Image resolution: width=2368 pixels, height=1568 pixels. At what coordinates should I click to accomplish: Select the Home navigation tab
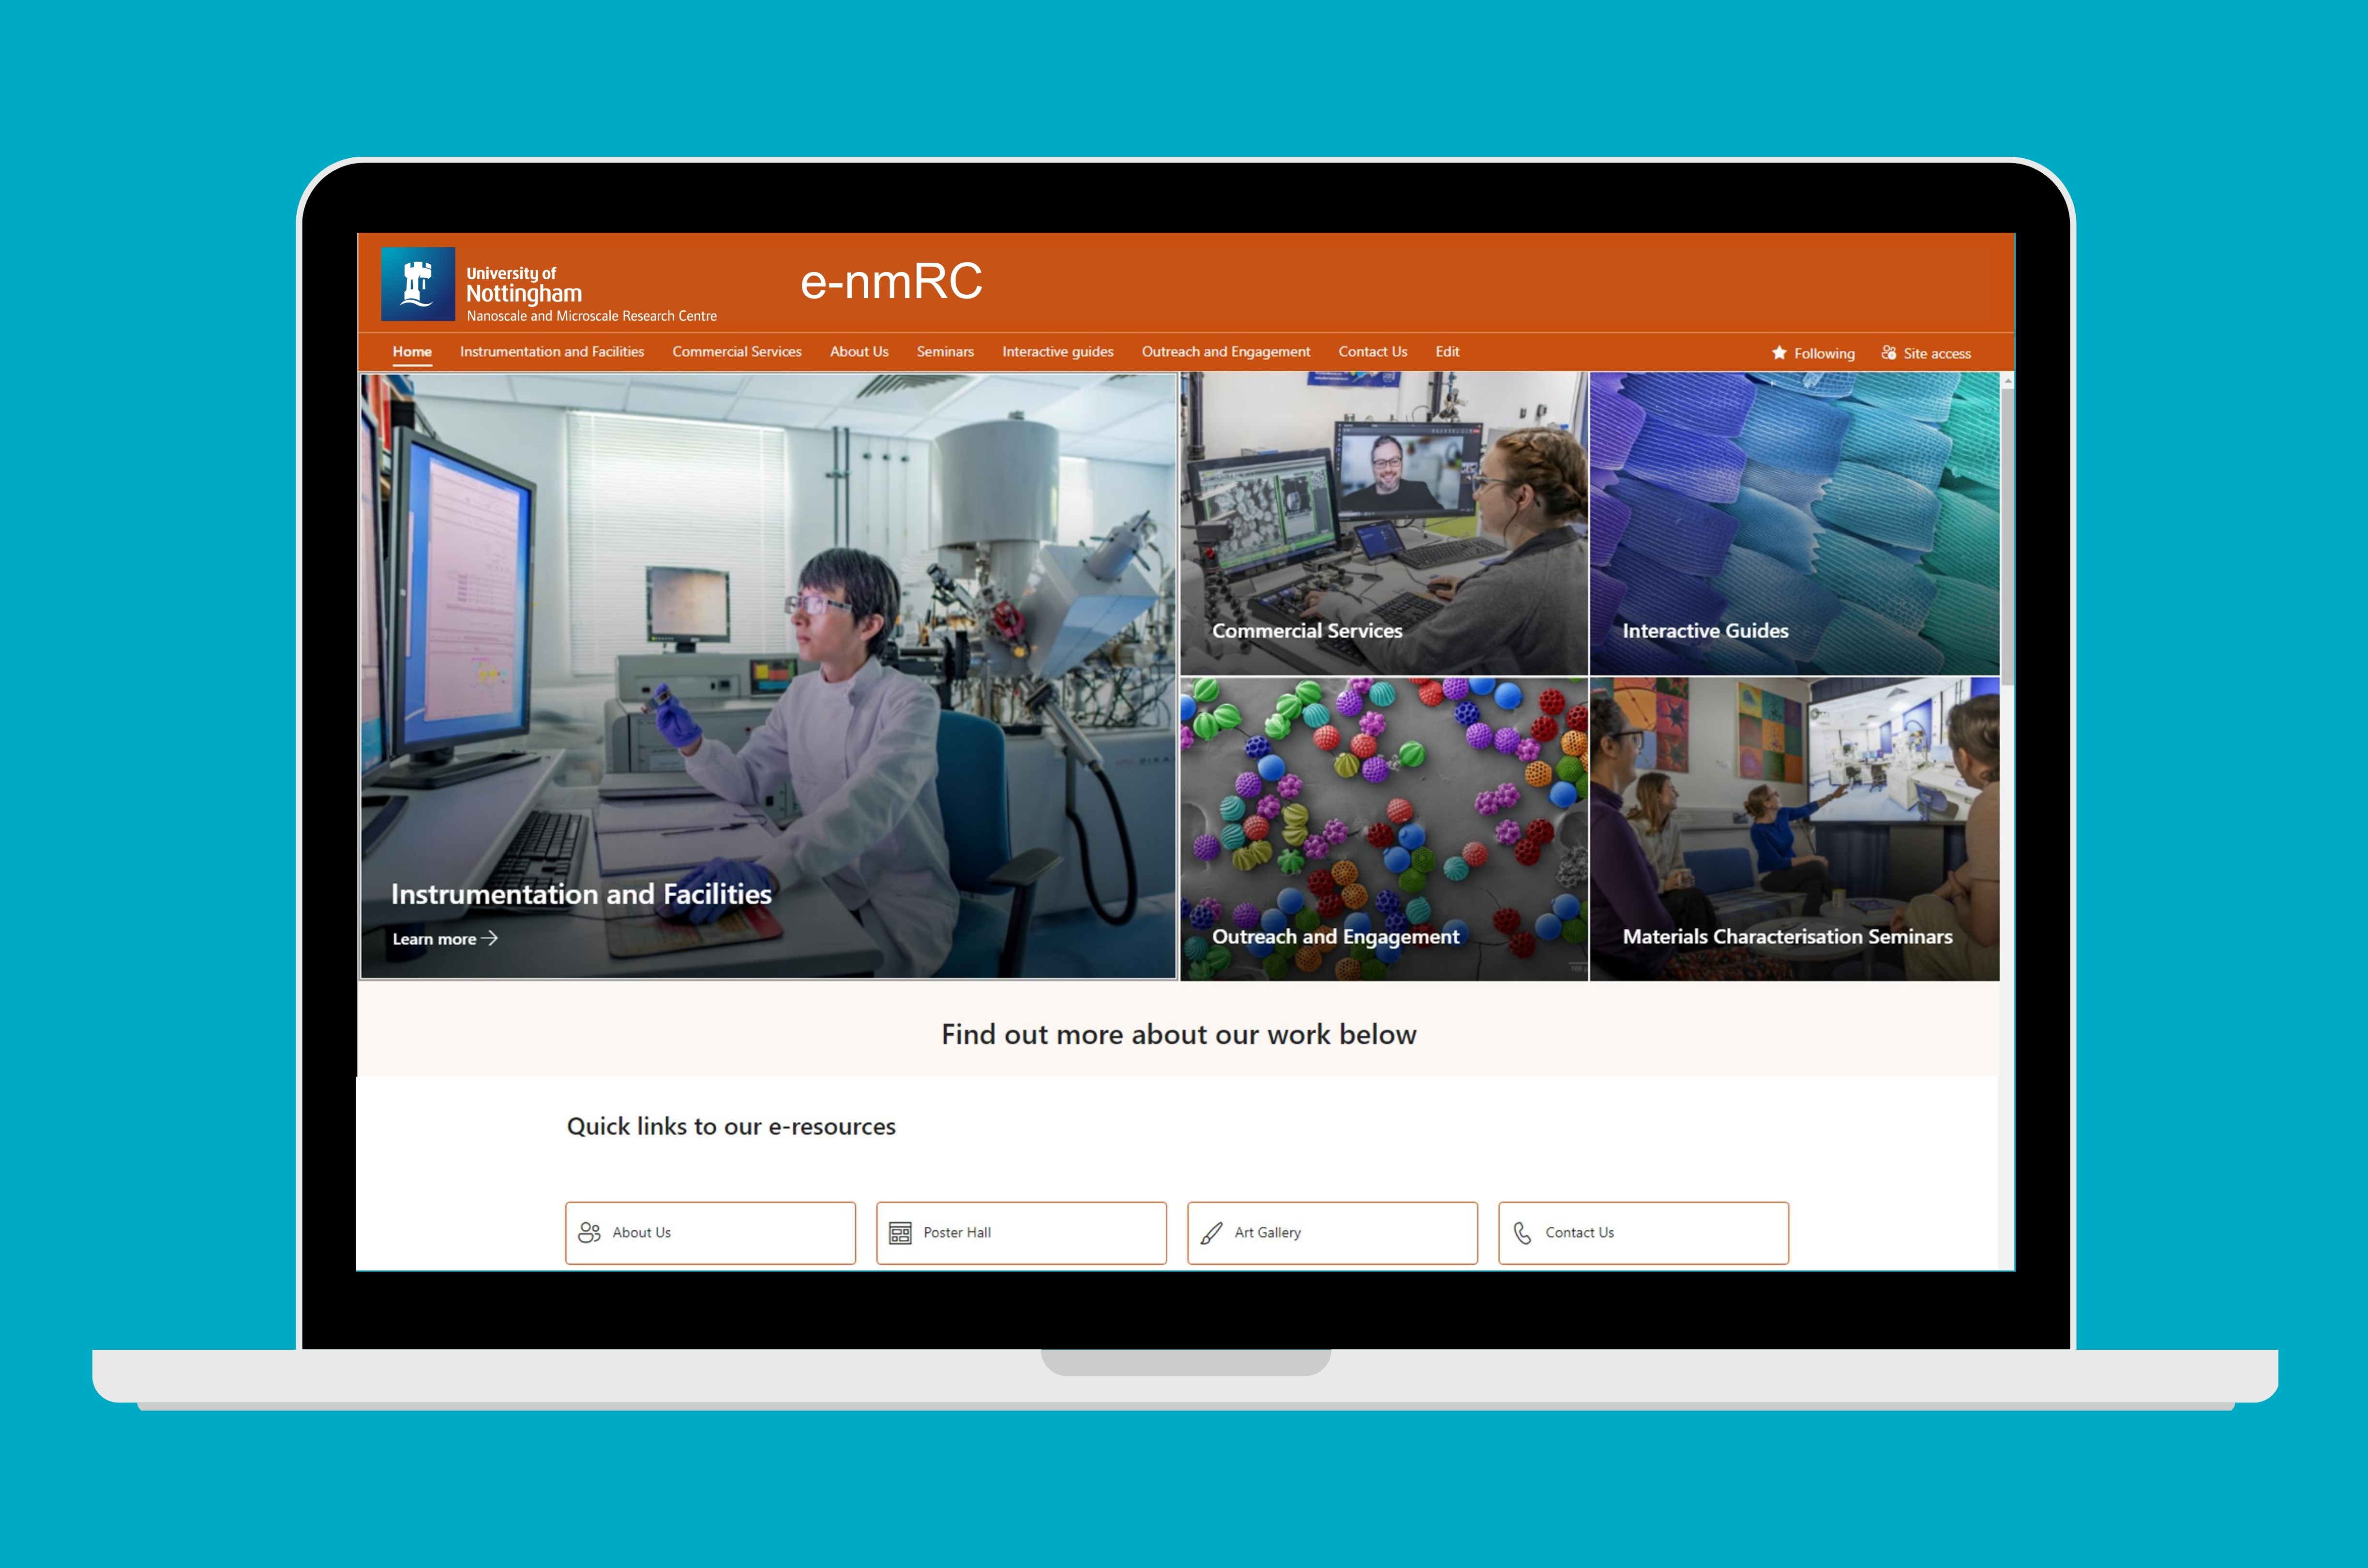click(x=412, y=352)
